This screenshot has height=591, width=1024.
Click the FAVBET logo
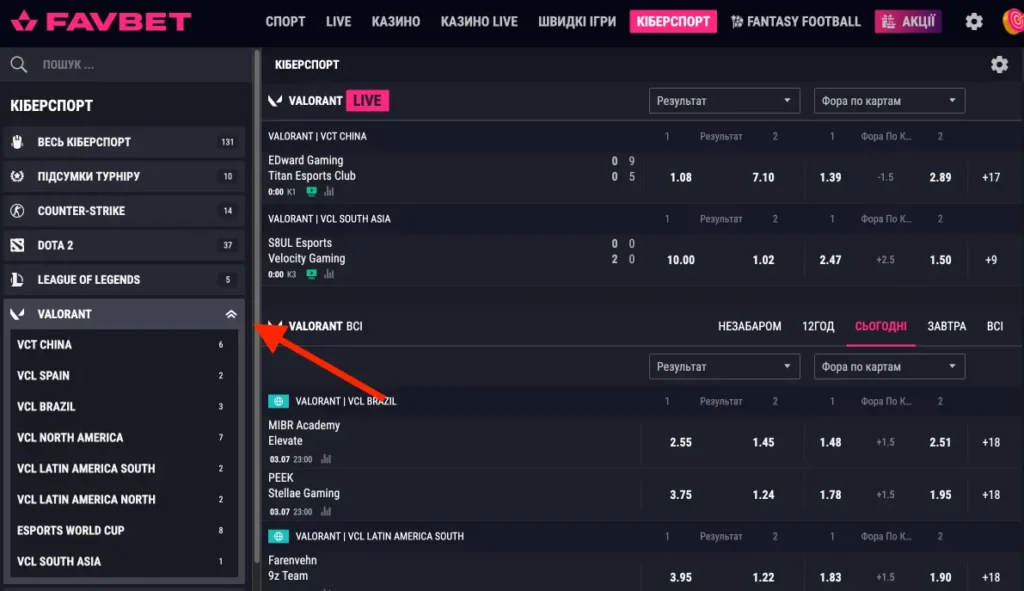pyautogui.click(x=101, y=22)
